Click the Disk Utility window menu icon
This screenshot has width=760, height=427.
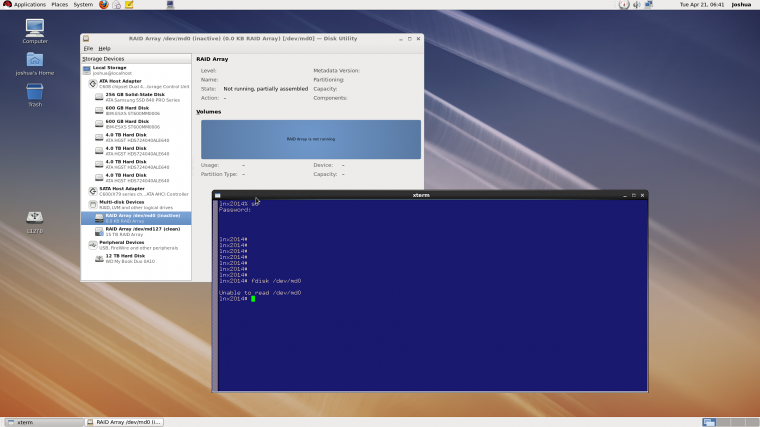point(86,38)
